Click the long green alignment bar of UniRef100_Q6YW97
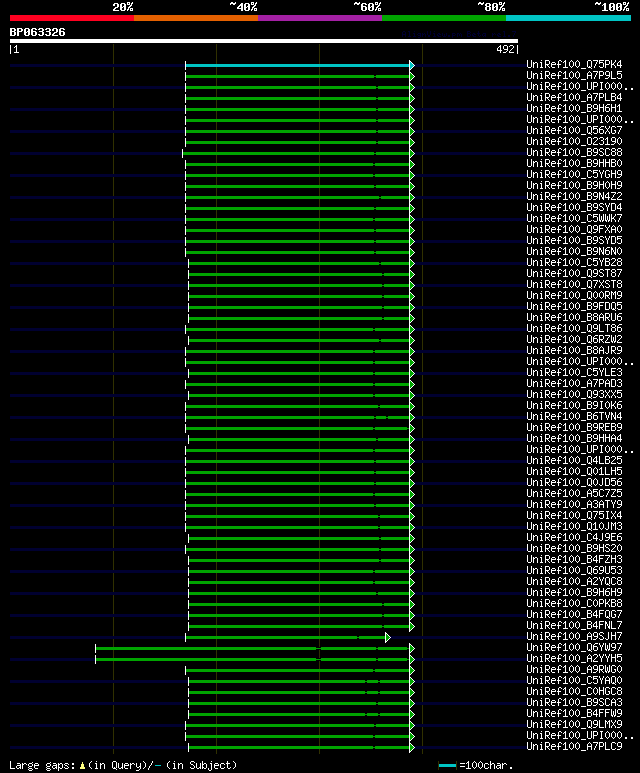The width and height of the screenshot is (640, 773). tap(252, 648)
